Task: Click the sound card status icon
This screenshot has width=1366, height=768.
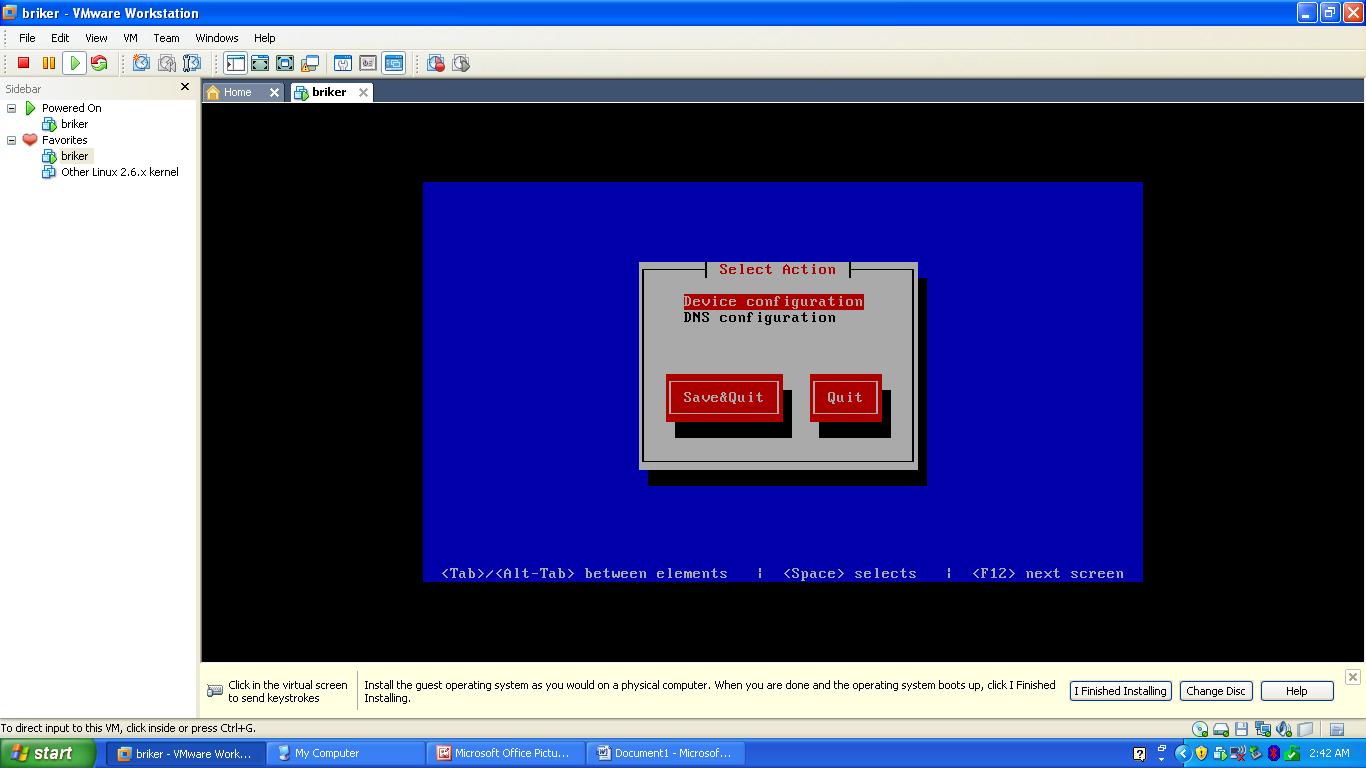Action: [x=1284, y=729]
